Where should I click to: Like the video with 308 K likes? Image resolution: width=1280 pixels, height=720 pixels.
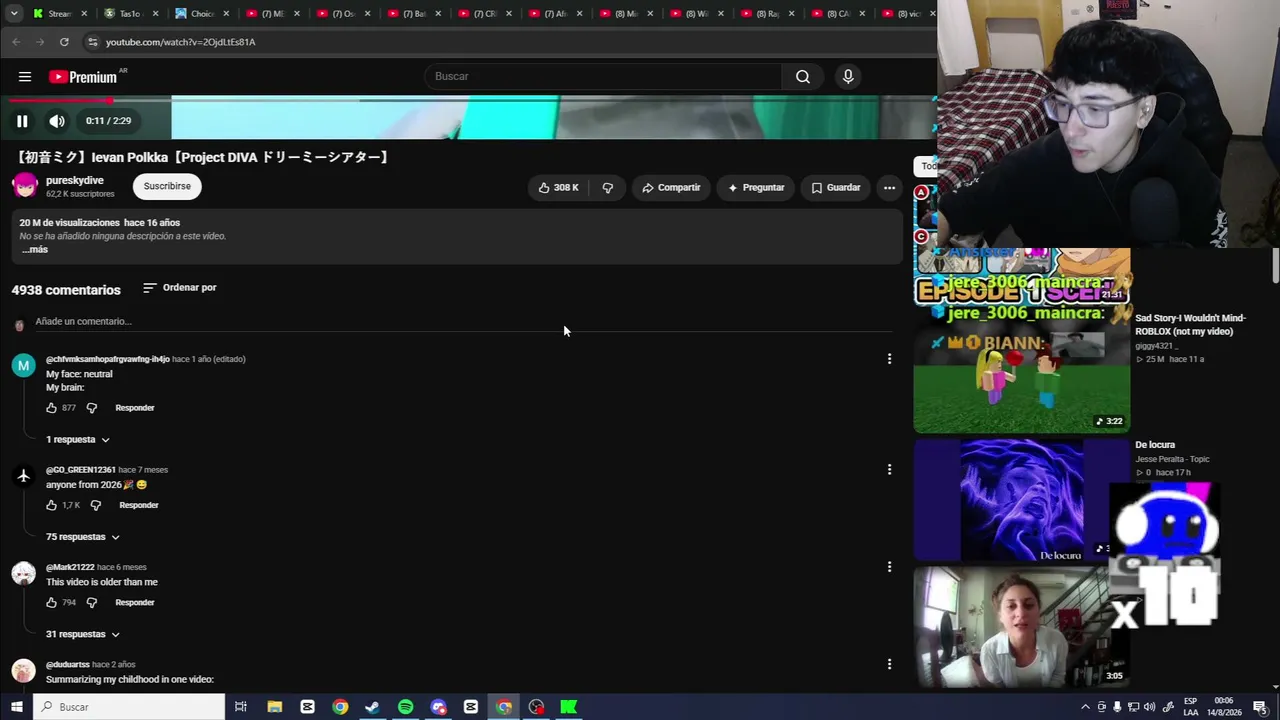coord(558,187)
